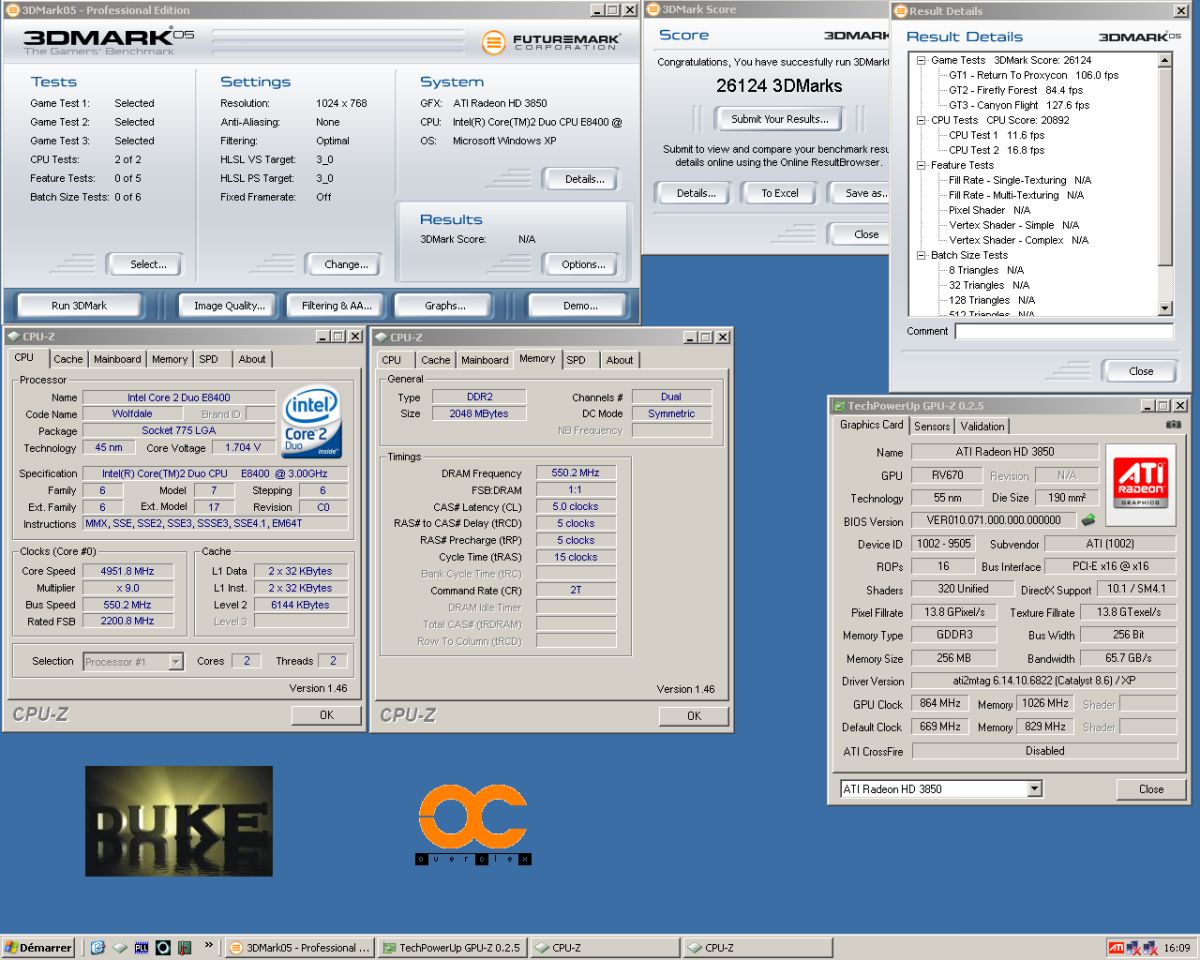Open the Cache tab in the CPU-Z Memory window
The height and width of the screenshot is (960, 1200).
click(x=435, y=360)
